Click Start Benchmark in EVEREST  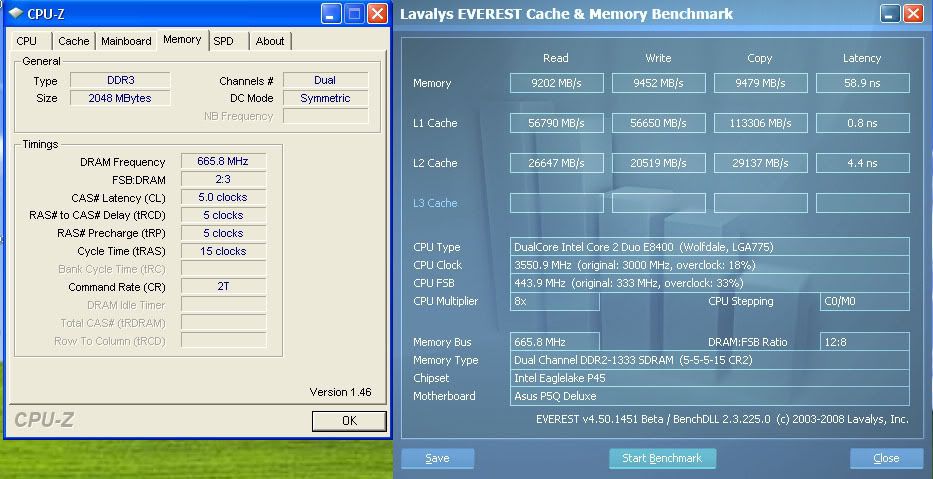point(662,458)
